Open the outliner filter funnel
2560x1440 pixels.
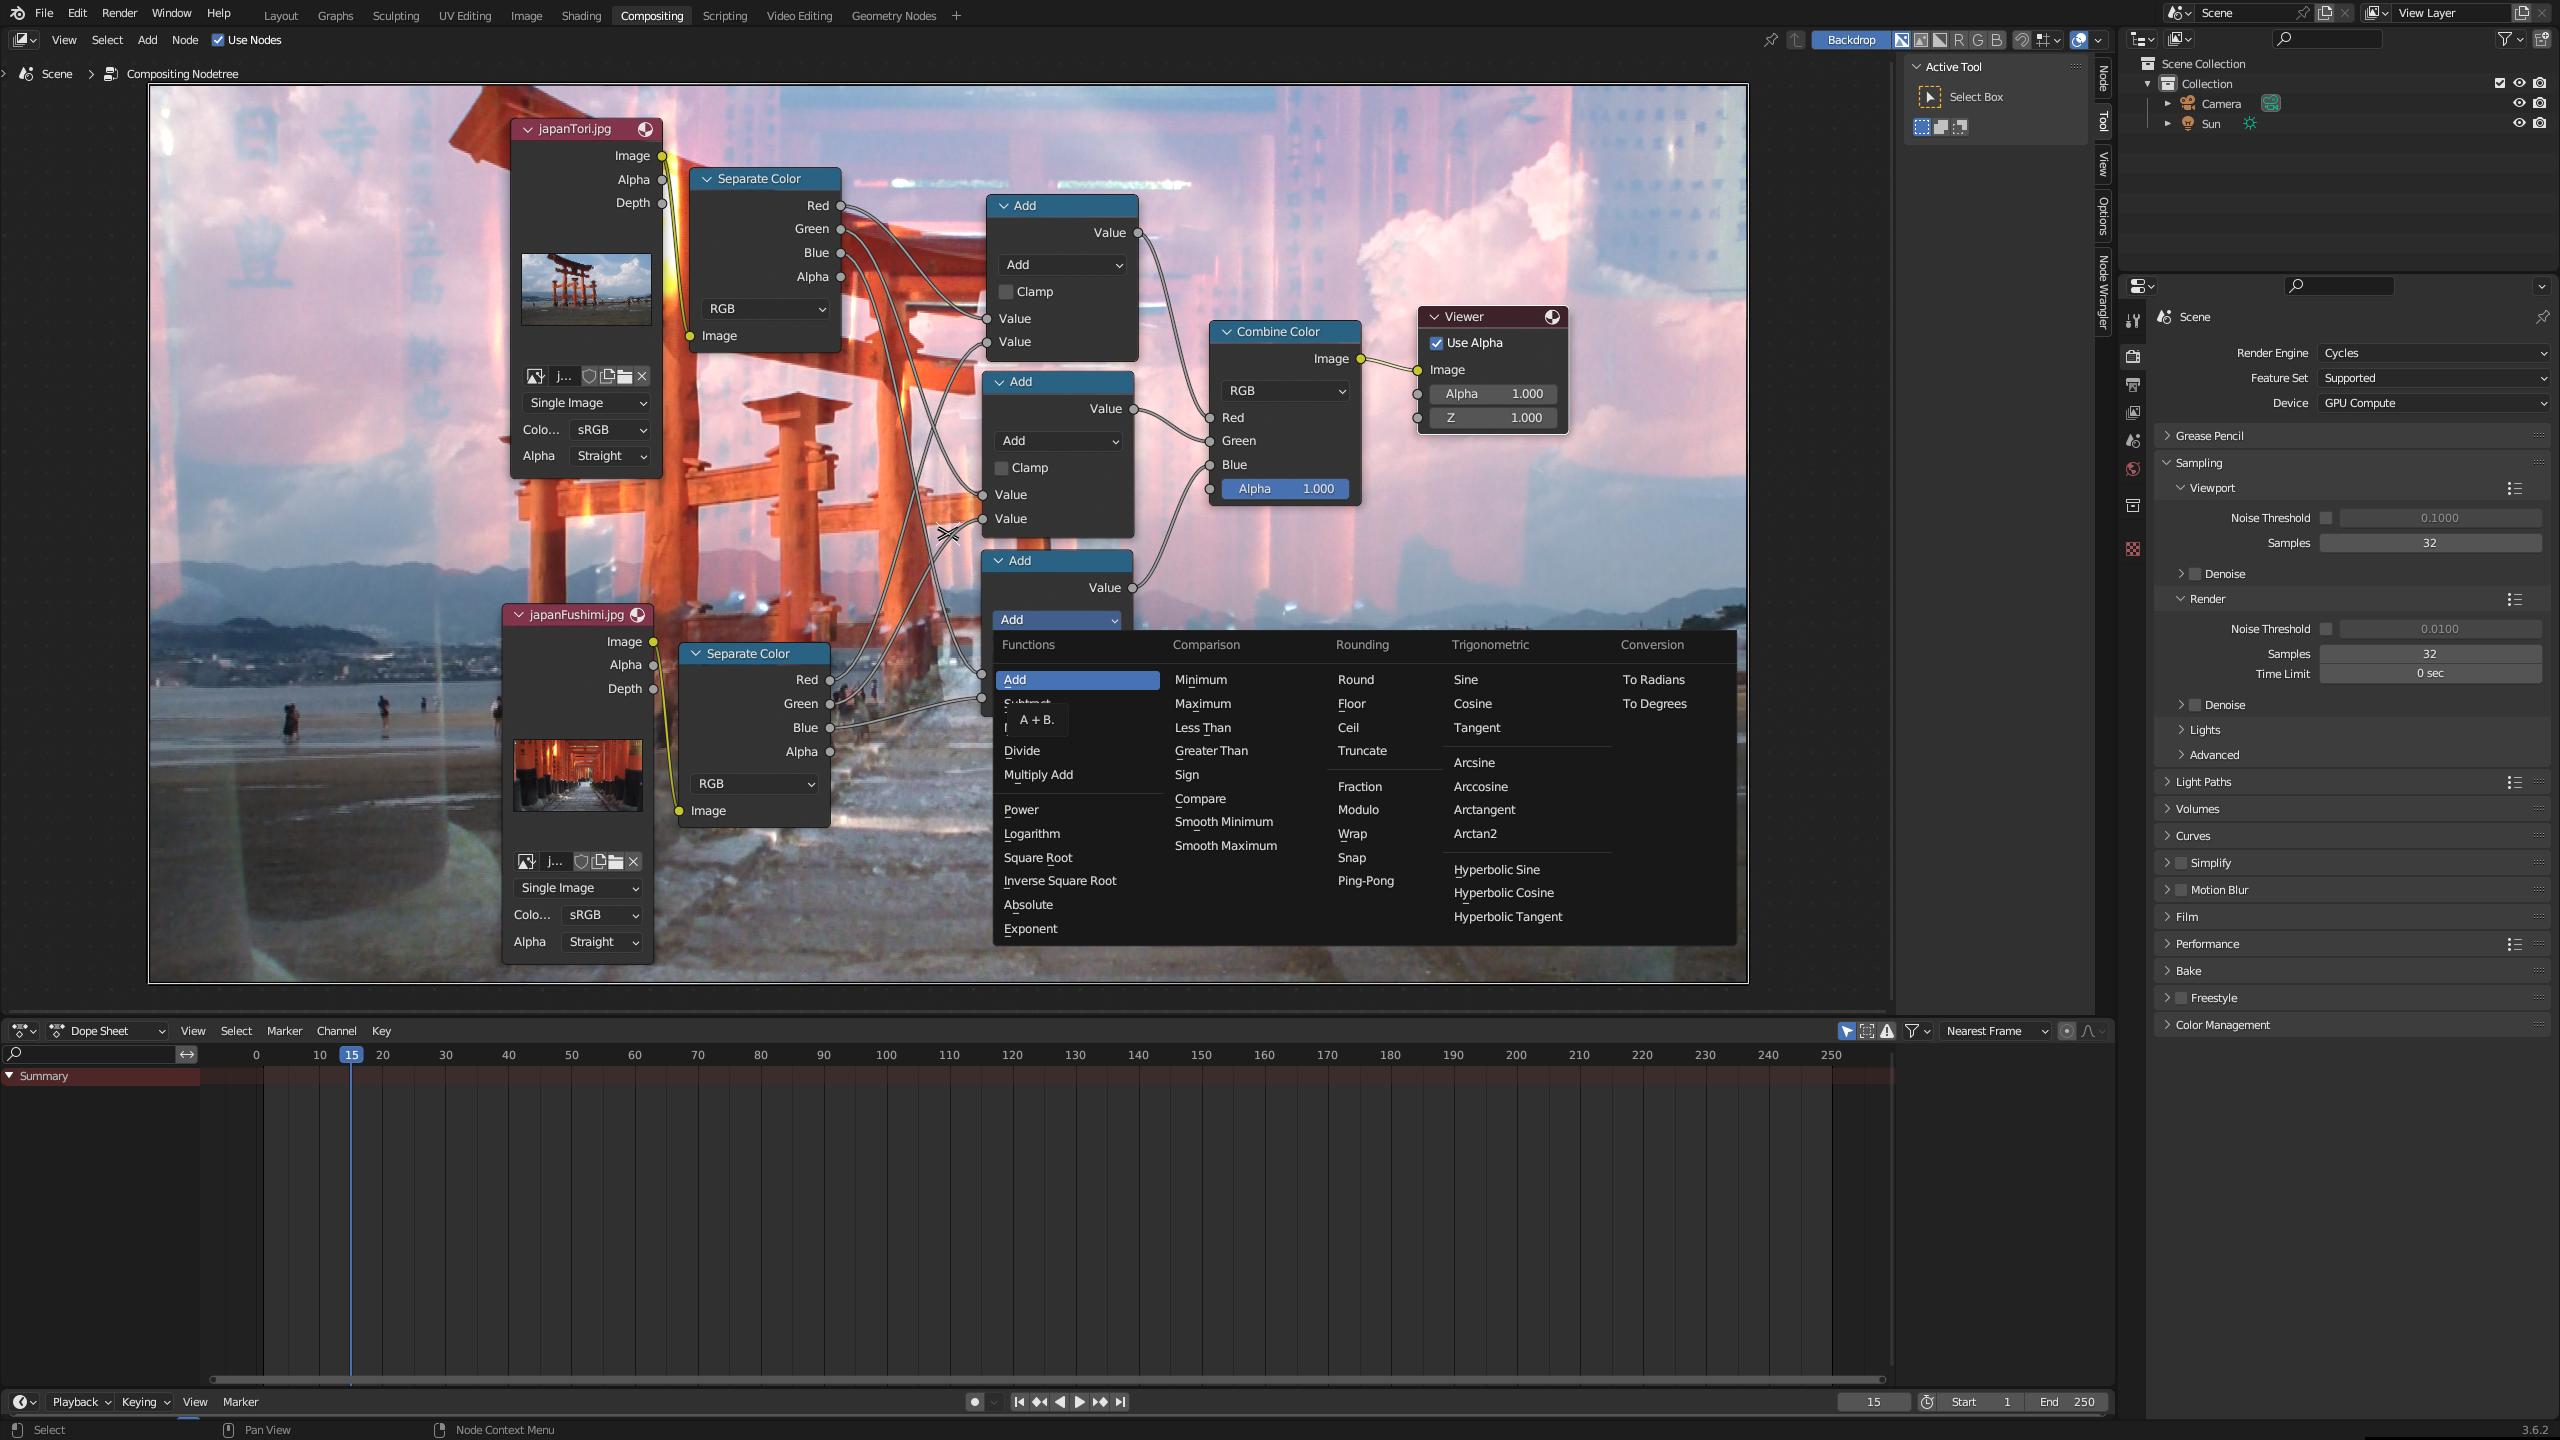(x=2504, y=39)
